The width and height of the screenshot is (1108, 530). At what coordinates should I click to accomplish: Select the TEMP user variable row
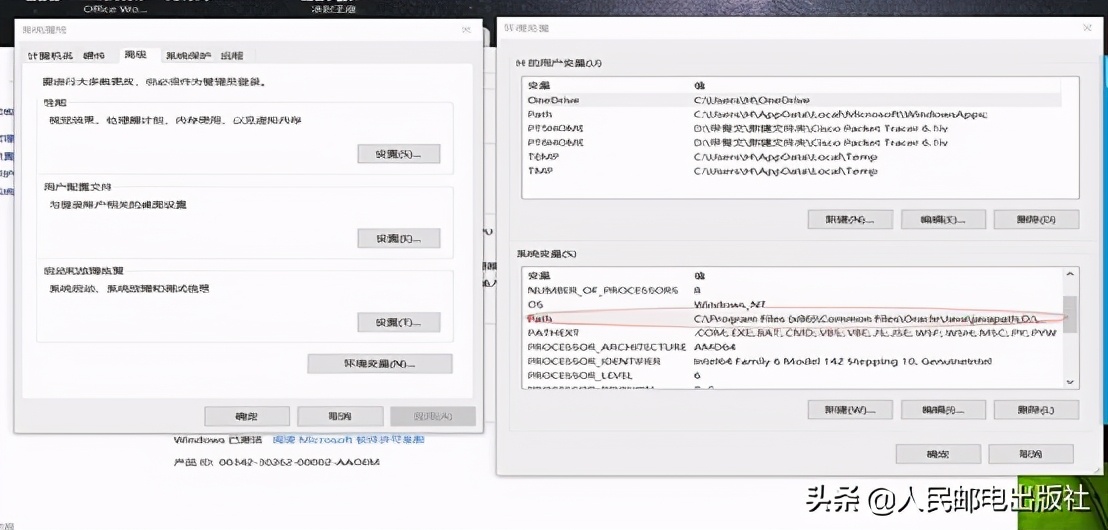point(791,157)
